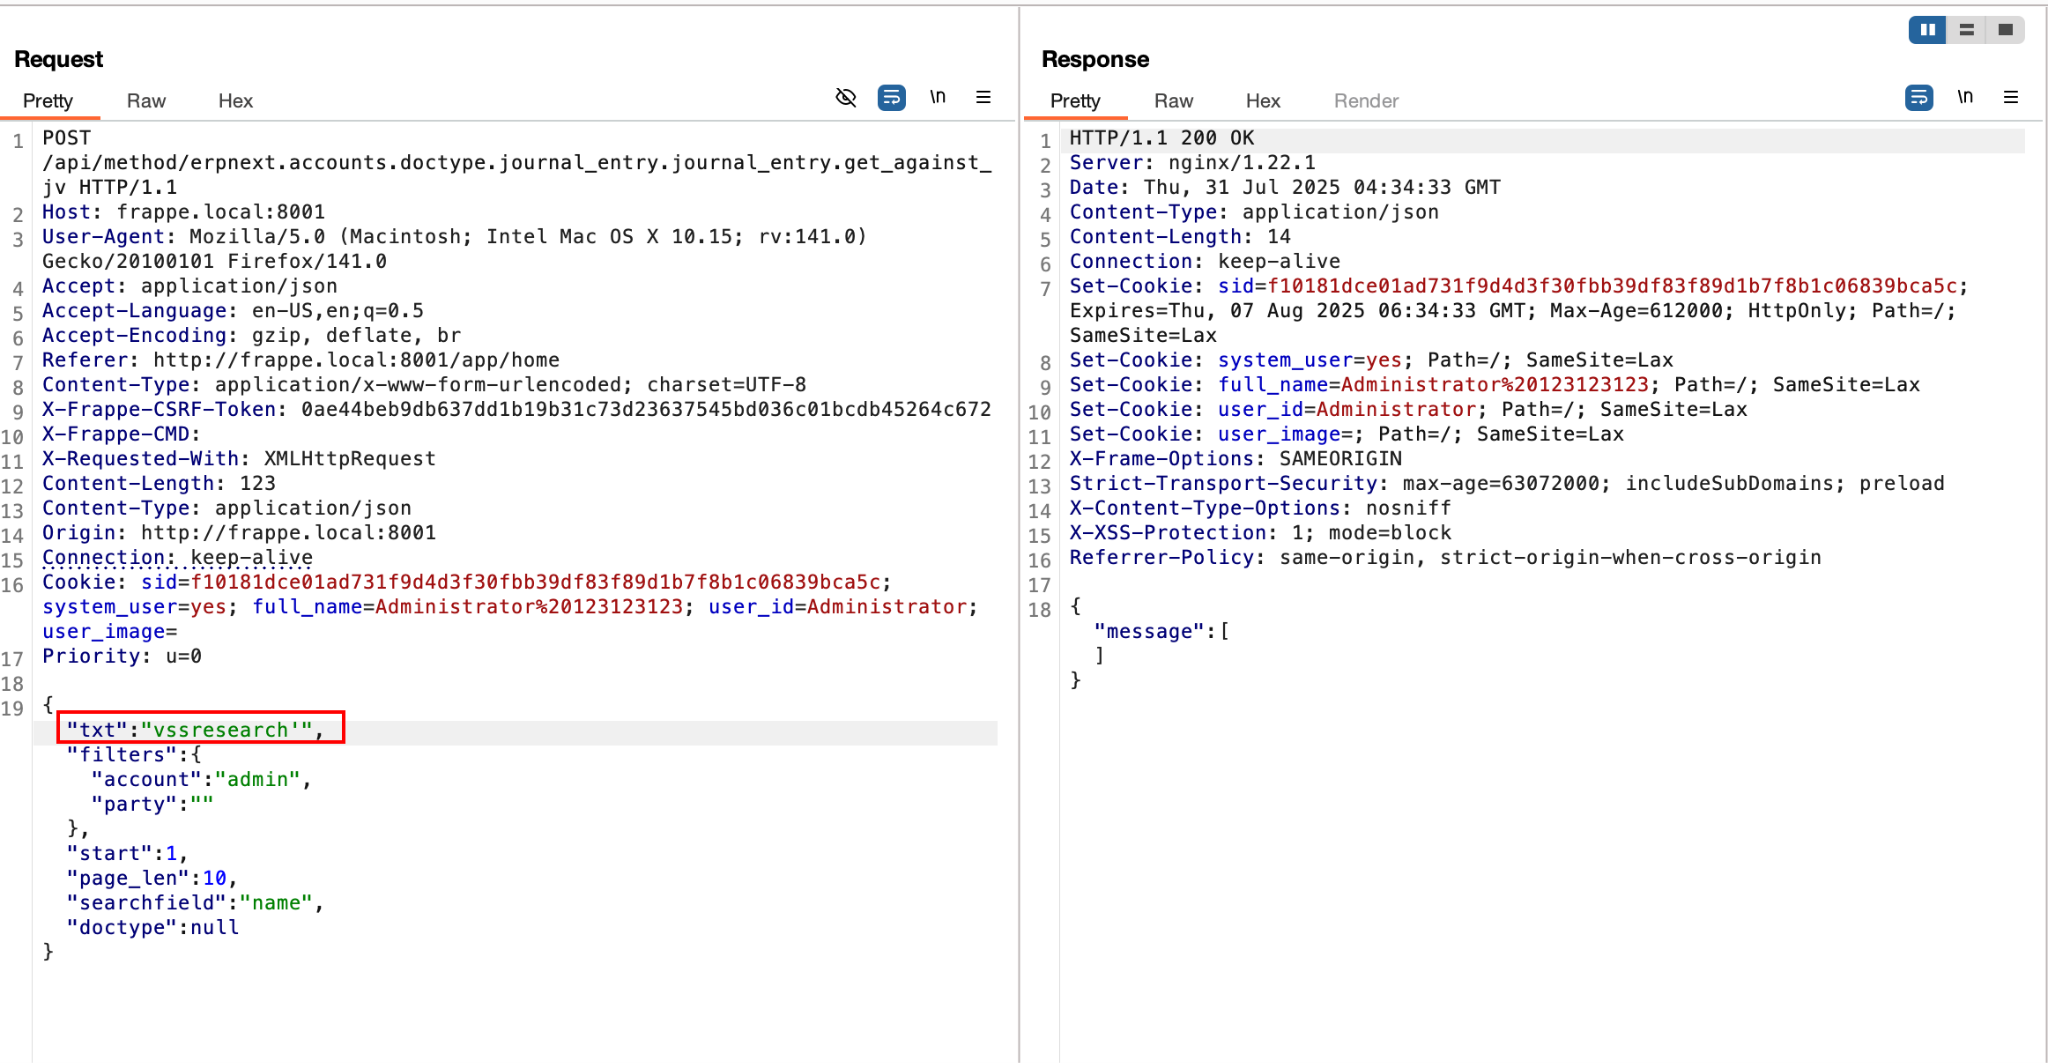Toggle word wrap in the Request editor

tap(891, 97)
